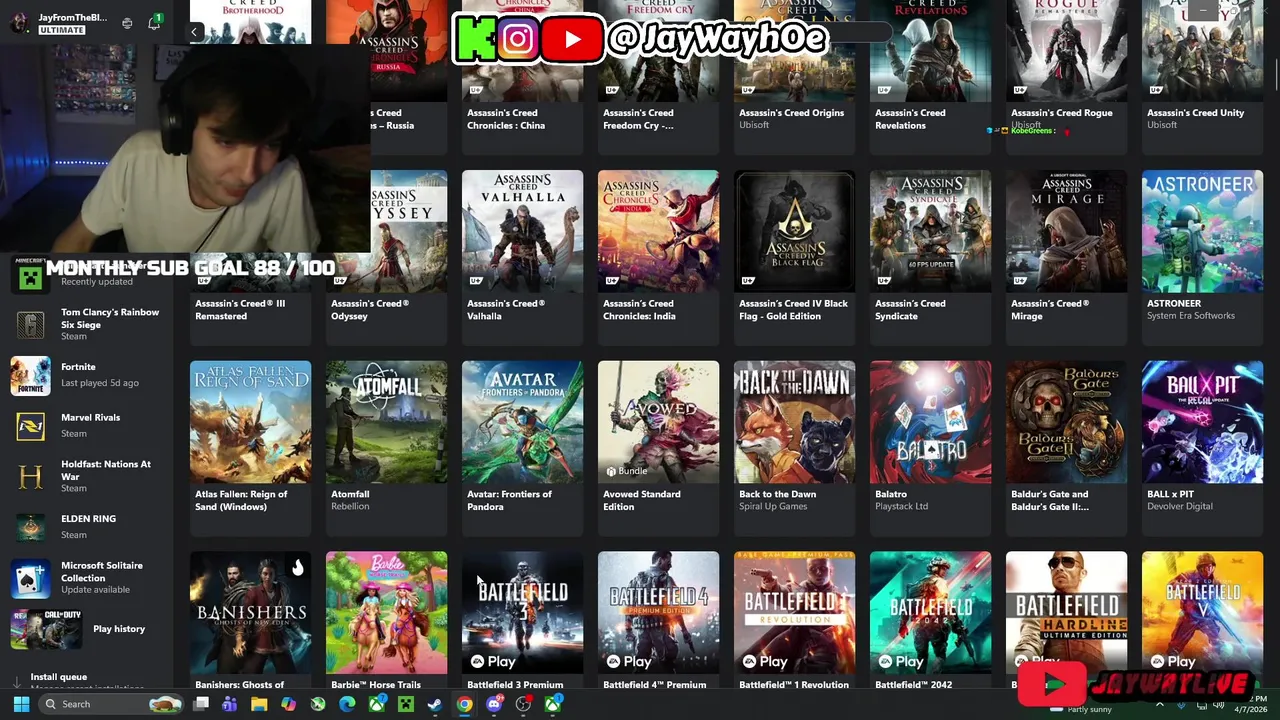Switch to Google Chrome on the taskbar
This screenshot has height=720, width=1280.
point(465,704)
